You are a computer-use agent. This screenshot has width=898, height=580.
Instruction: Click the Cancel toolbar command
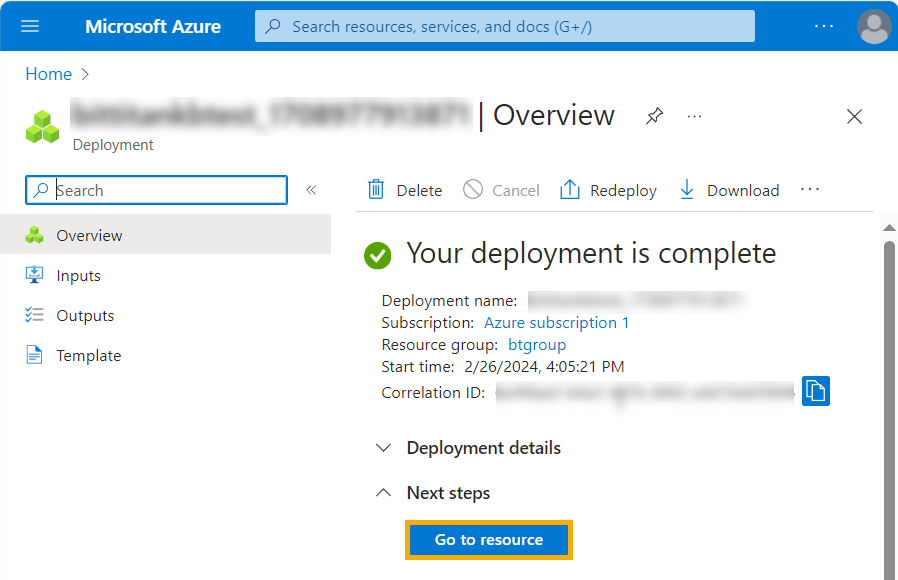click(x=501, y=190)
